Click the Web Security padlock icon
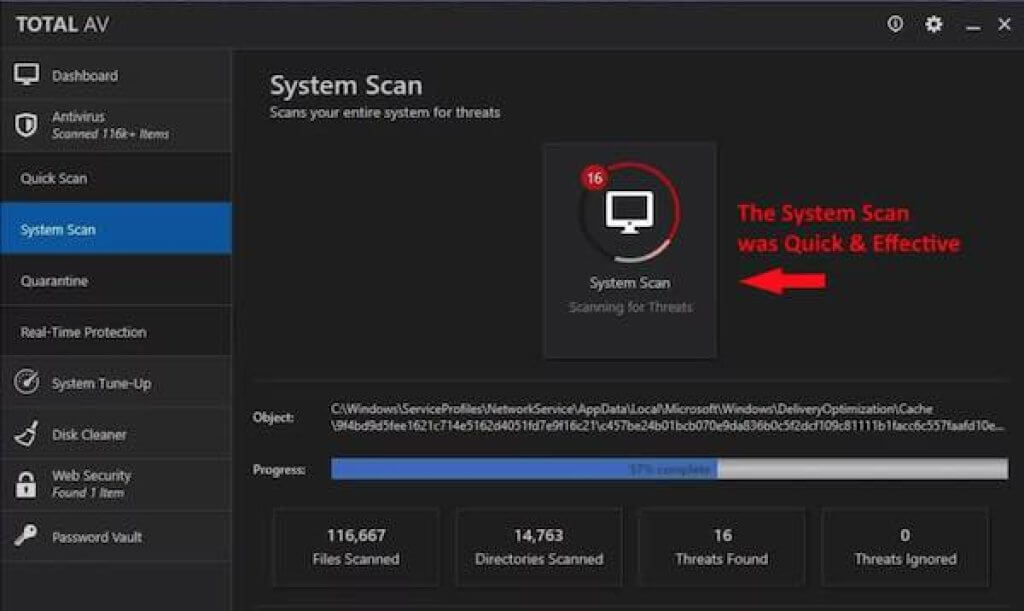The image size is (1024, 611). pyautogui.click(x=27, y=484)
